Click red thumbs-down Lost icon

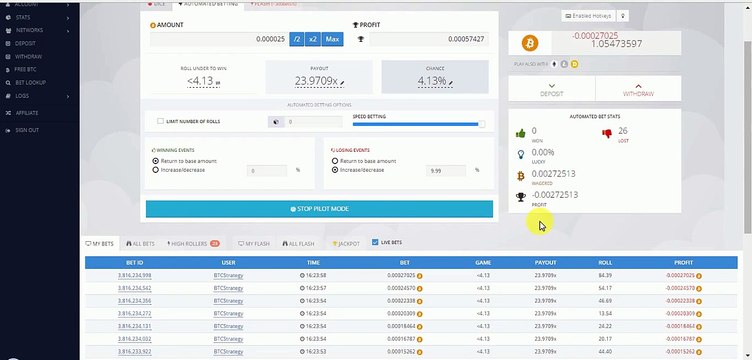pyautogui.click(x=607, y=134)
